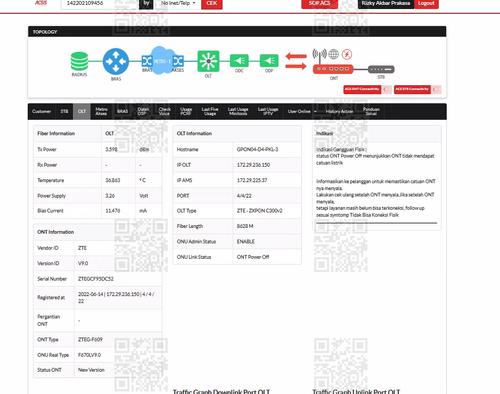Image resolution: width=500 pixels, height=394 pixels.
Task: Click Power Supply value 3.26
Action: pyautogui.click(x=110, y=196)
